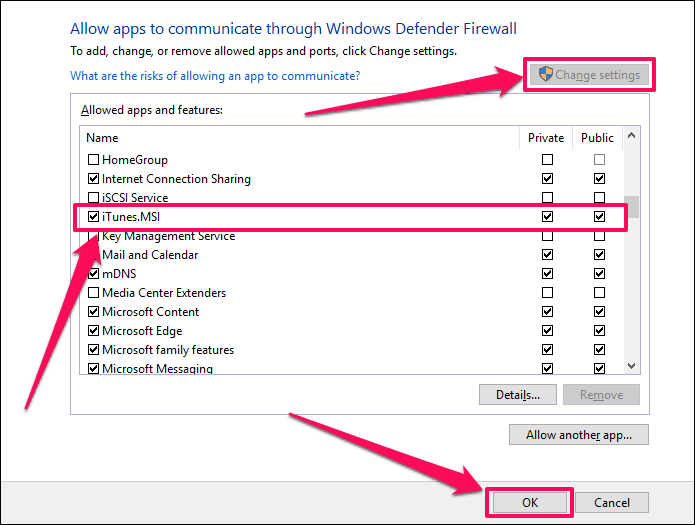Enable the iSCSI Service name checkbox
695x525 pixels.
point(93,197)
